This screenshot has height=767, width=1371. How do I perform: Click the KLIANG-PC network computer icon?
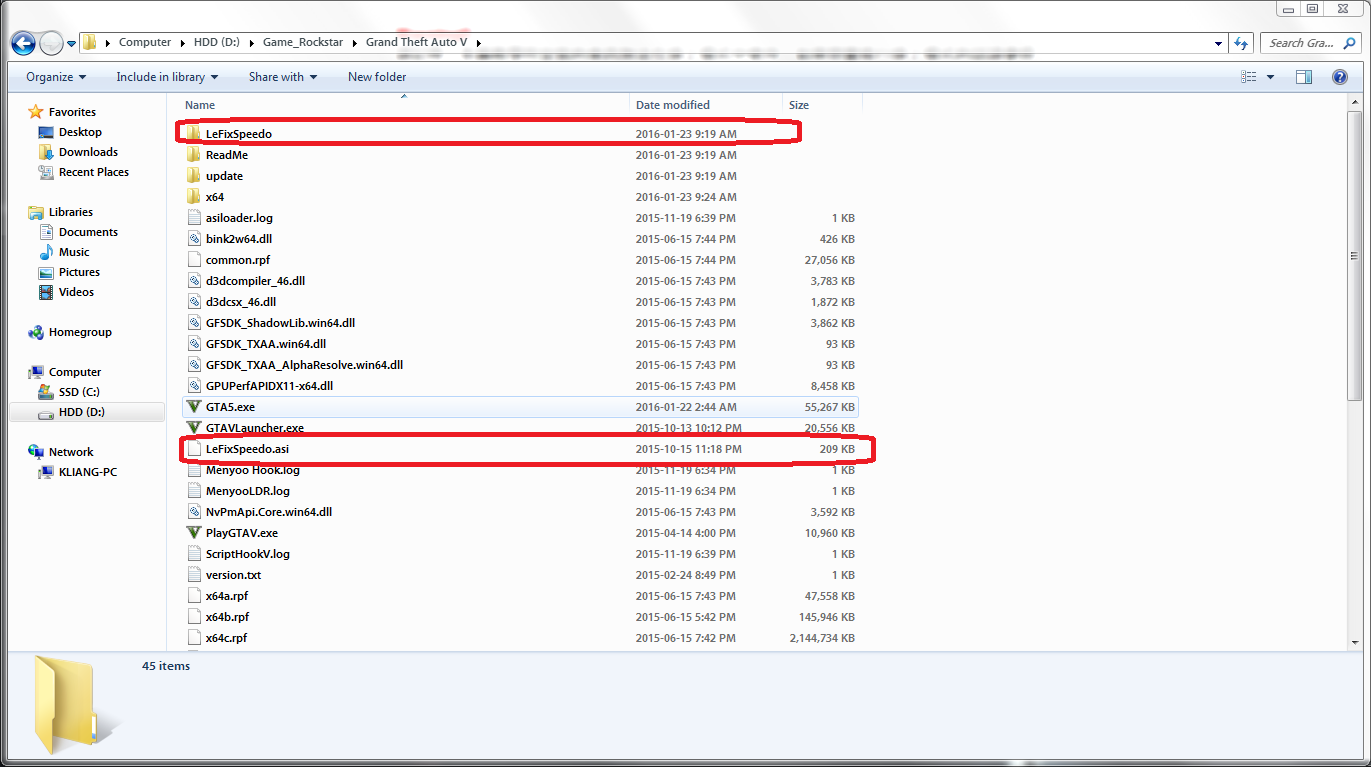pyautogui.click(x=46, y=472)
